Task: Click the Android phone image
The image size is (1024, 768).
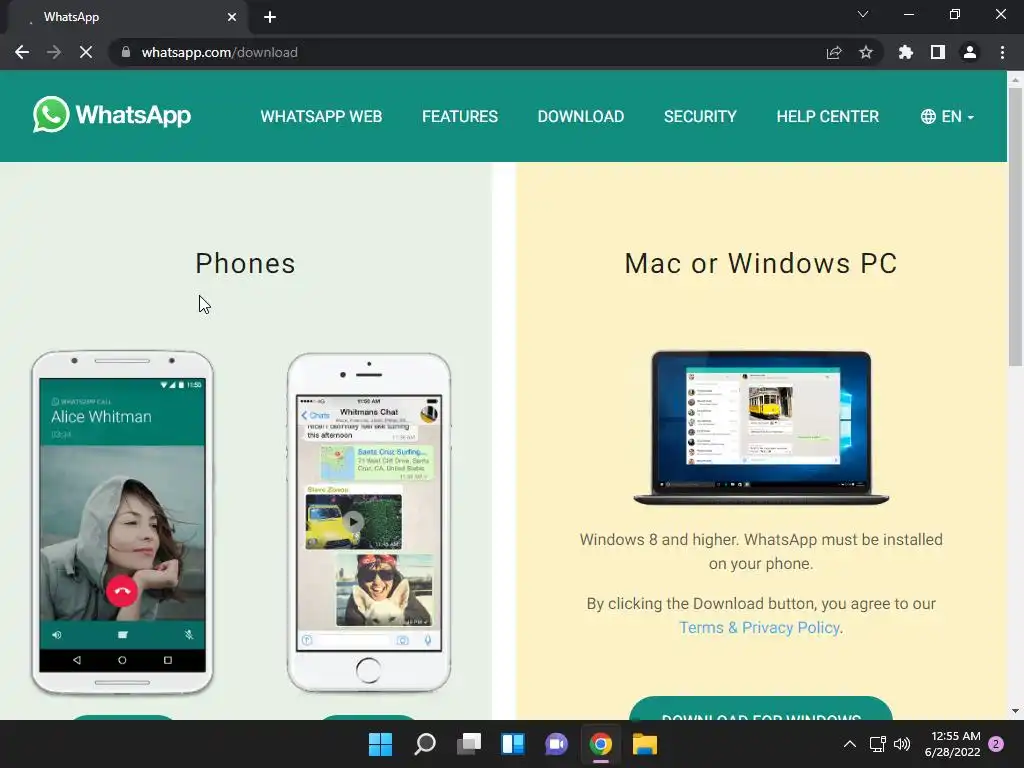Action: 122,522
